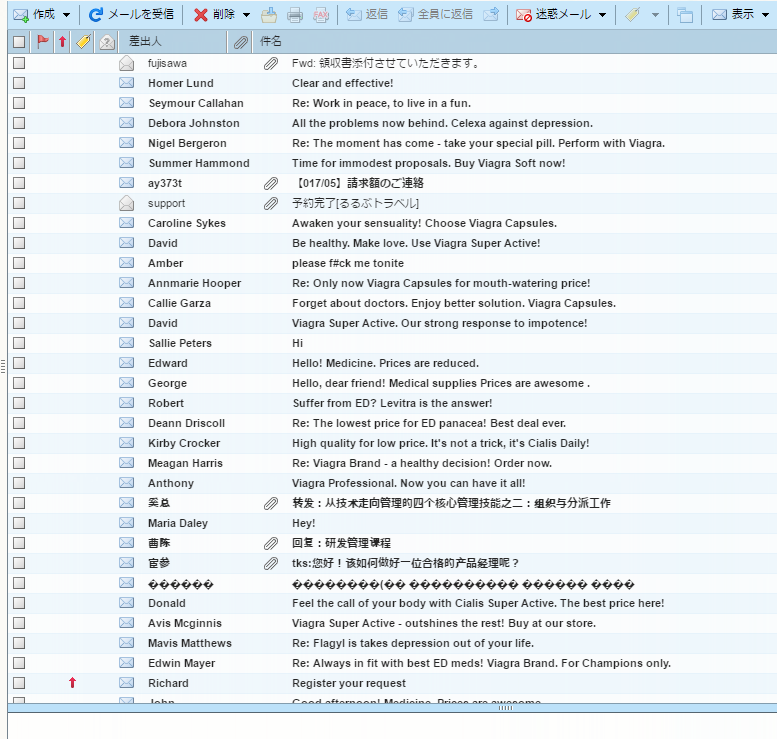Expand the 削除 dropdown arrow
This screenshot has width=777, height=739.
point(246,15)
